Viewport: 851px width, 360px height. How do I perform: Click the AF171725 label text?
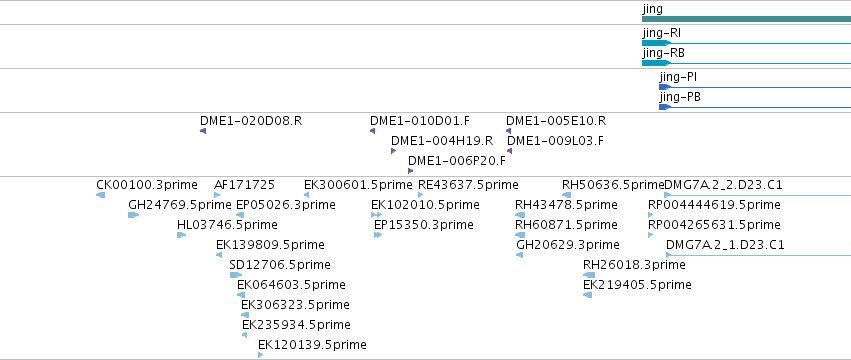(245, 185)
